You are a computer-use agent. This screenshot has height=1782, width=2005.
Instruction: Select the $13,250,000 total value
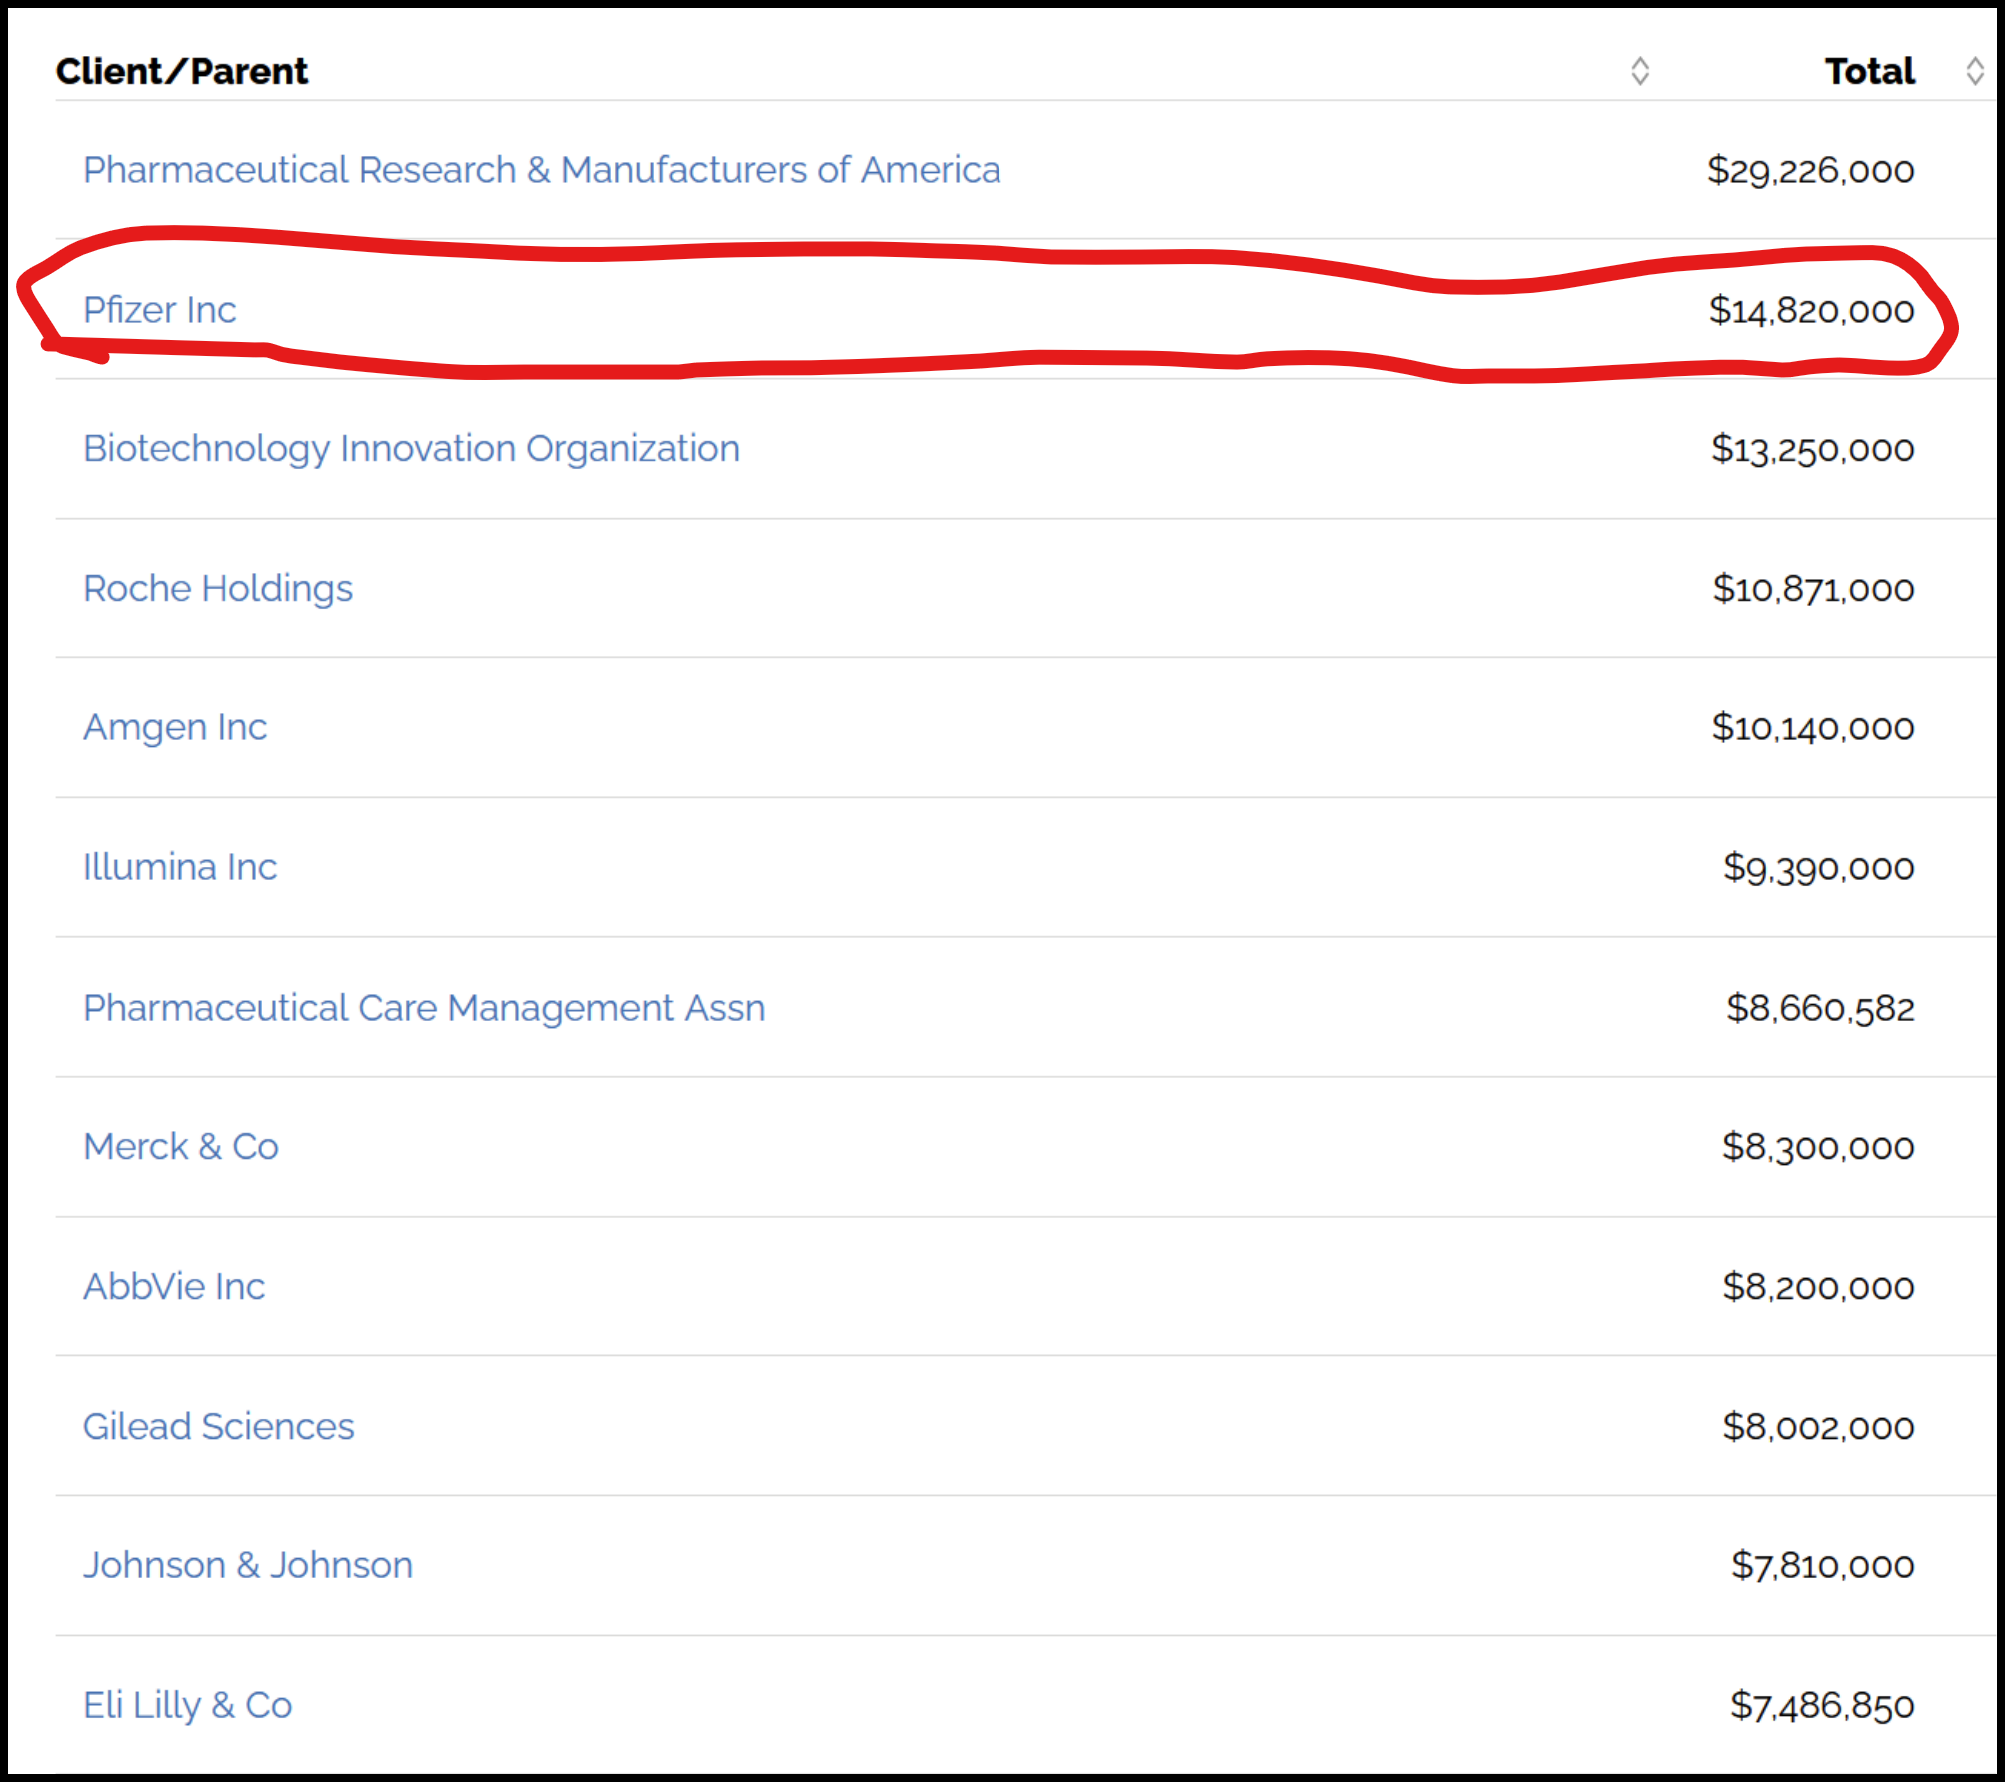[1813, 450]
